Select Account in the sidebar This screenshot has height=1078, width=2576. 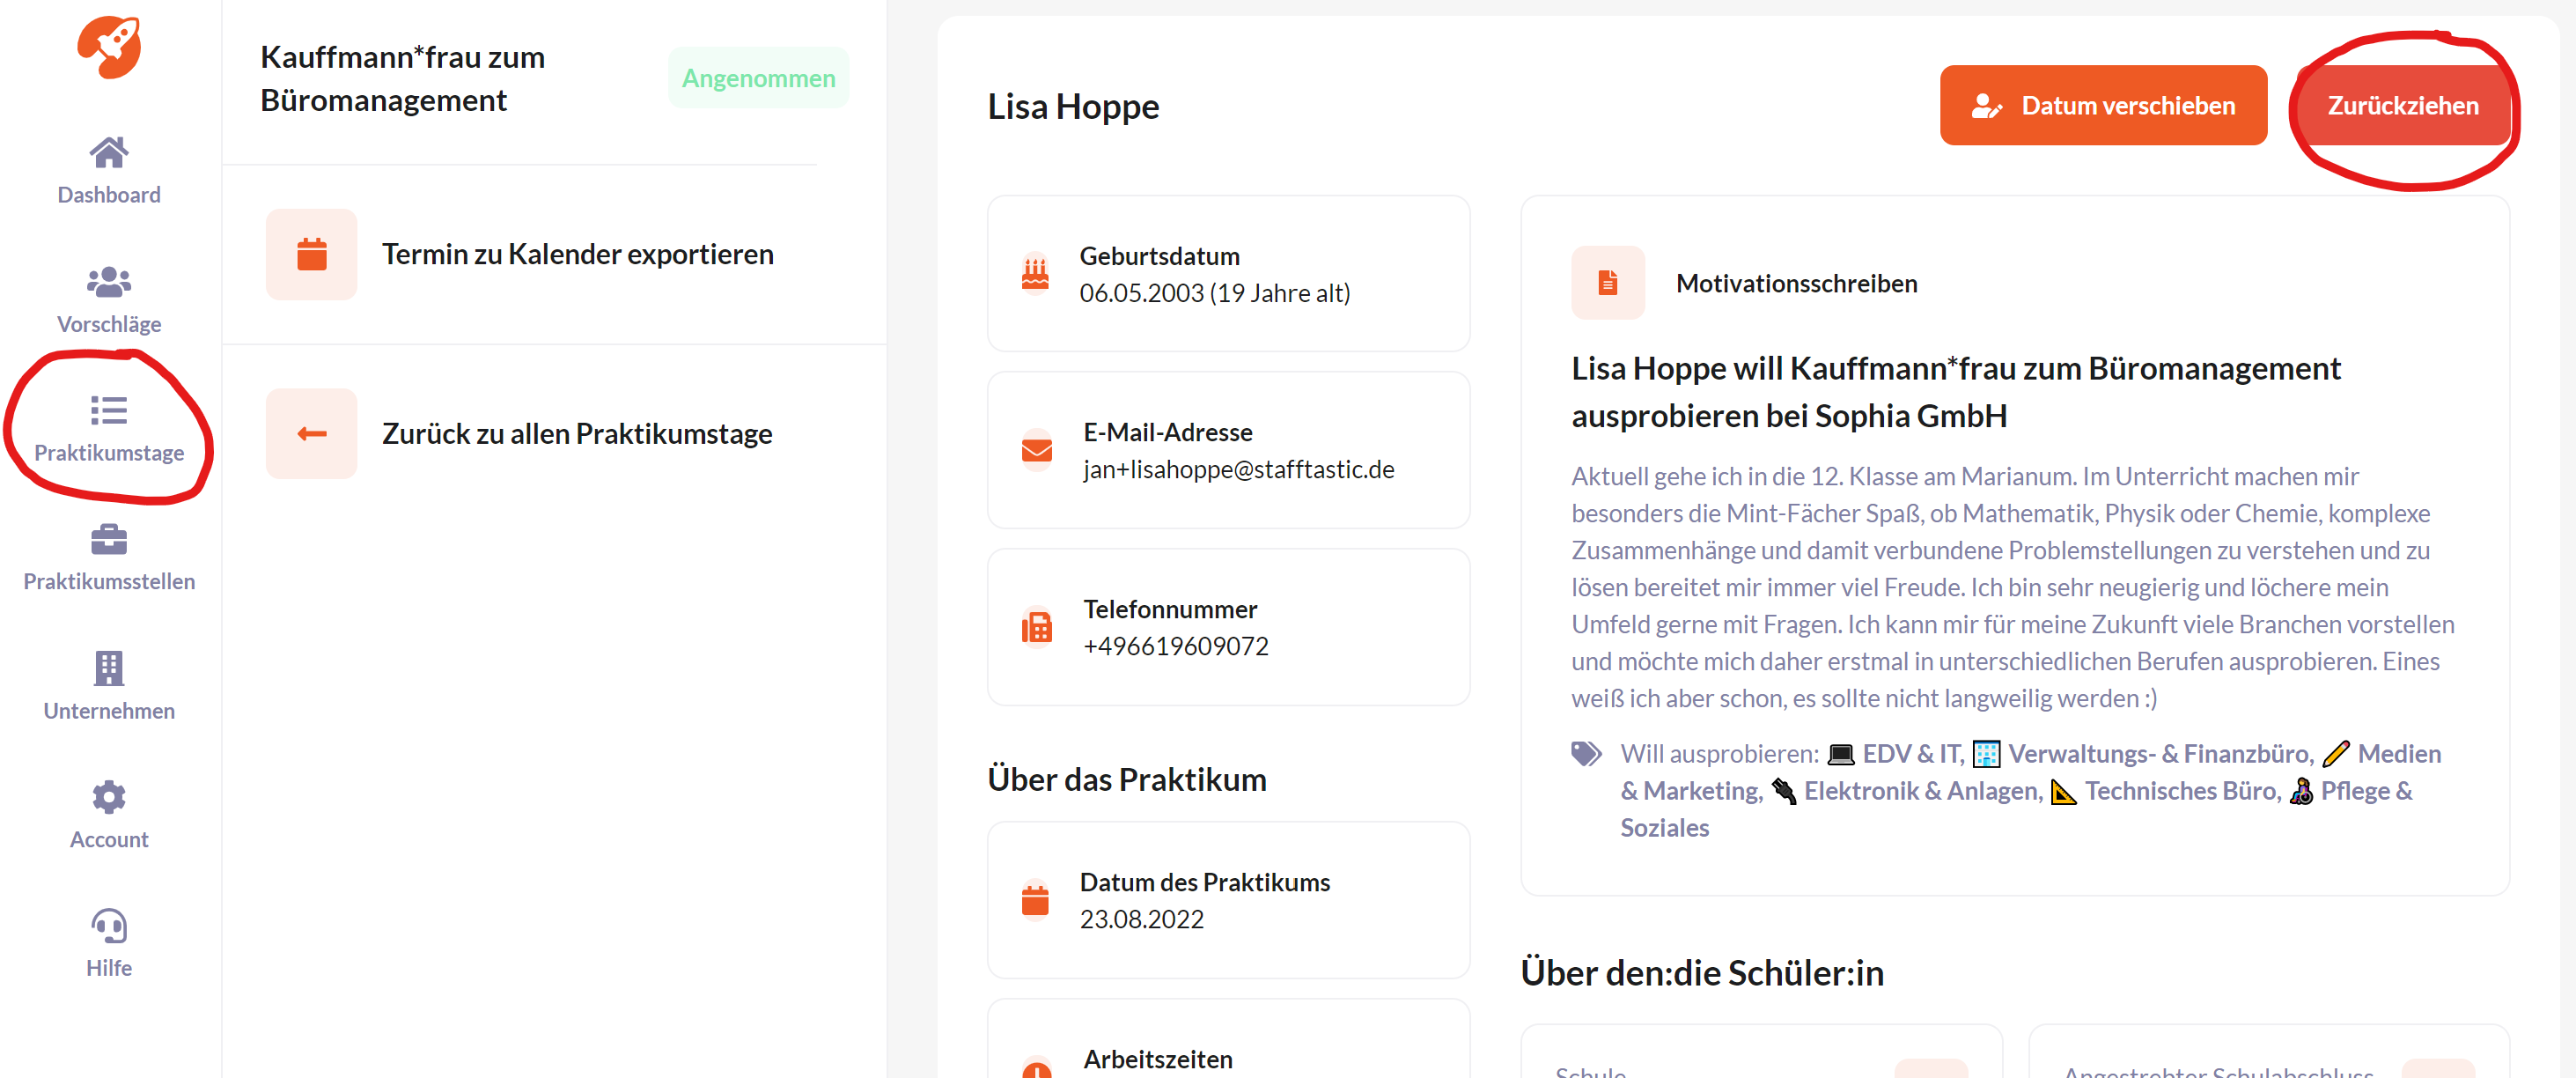click(109, 840)
